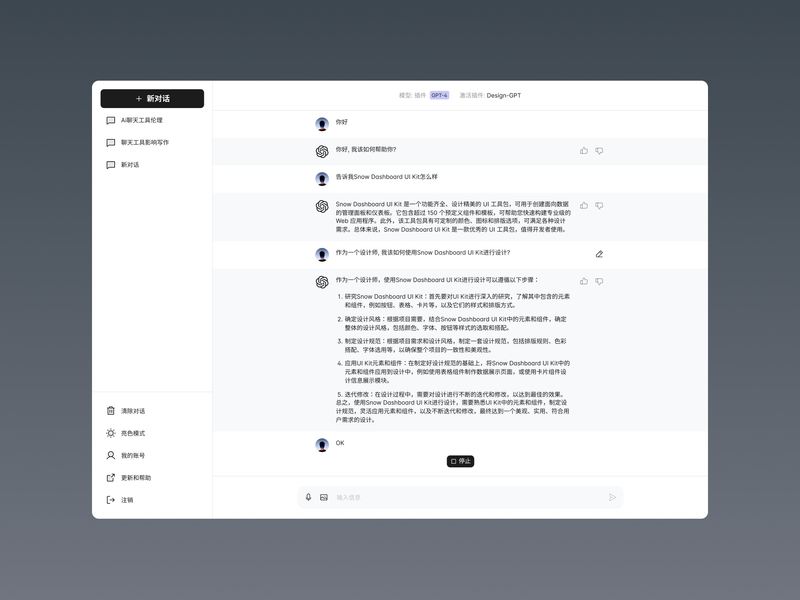Click the trash icon for 清除对话

tap(111, 411)
